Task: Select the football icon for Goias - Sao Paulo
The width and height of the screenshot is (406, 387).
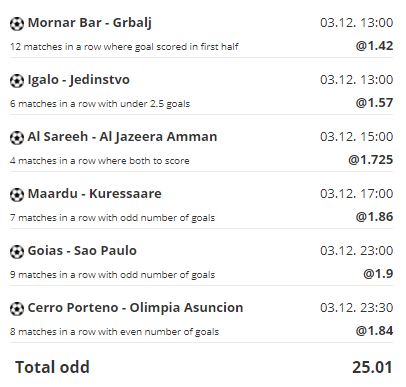Action: (x=17, y=252)
